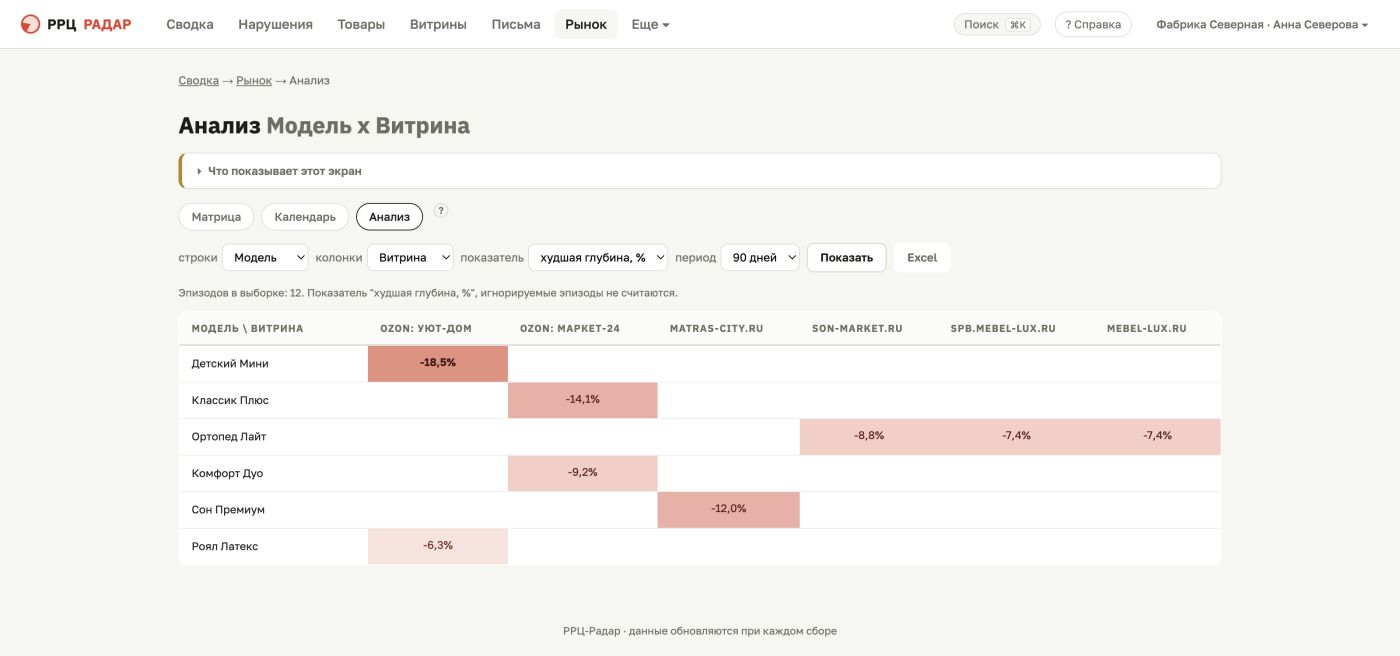Click the SON-MARKET.RU column header
The image size is (1400, 656).
click(857, 329)
